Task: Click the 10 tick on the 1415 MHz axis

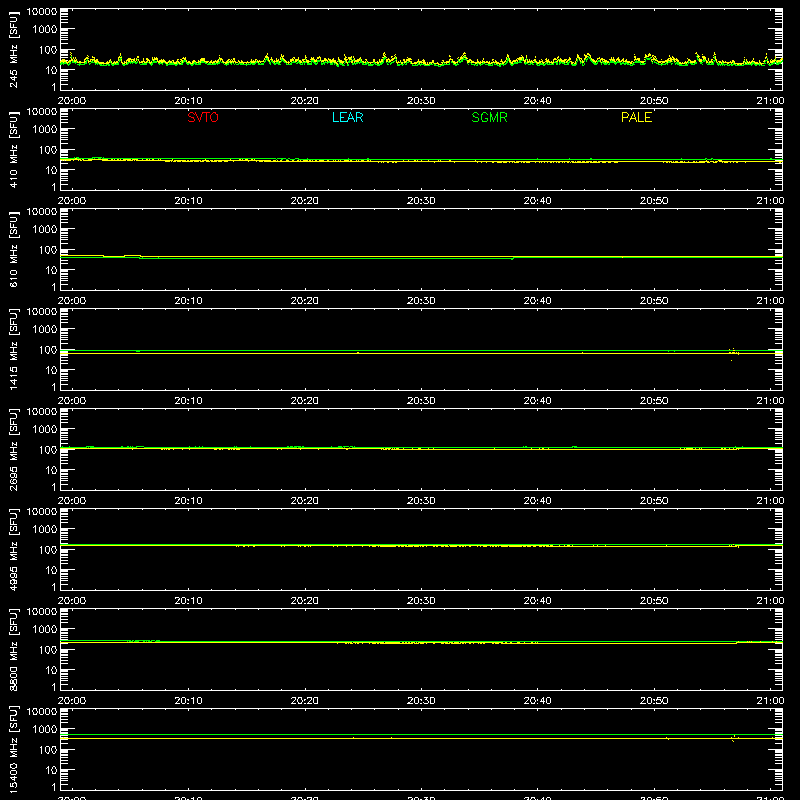Action: (51, 370)
